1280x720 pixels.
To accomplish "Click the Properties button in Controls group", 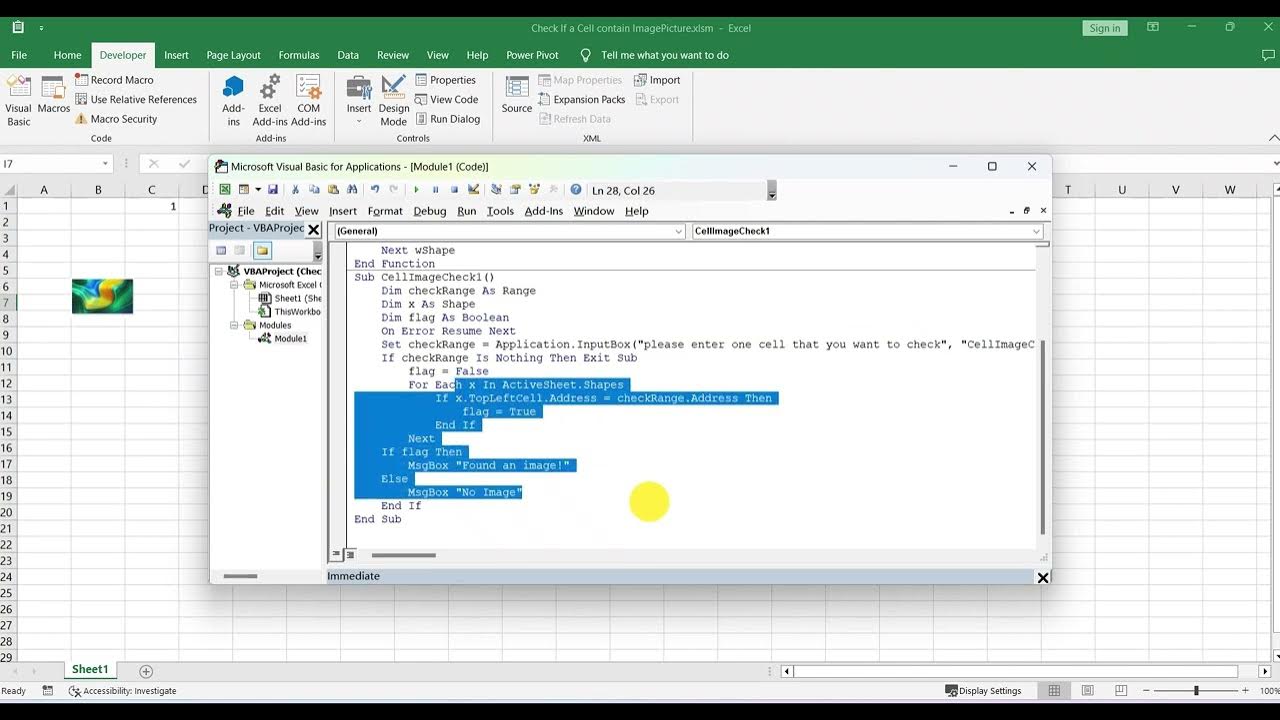I will tap(445, 80).
